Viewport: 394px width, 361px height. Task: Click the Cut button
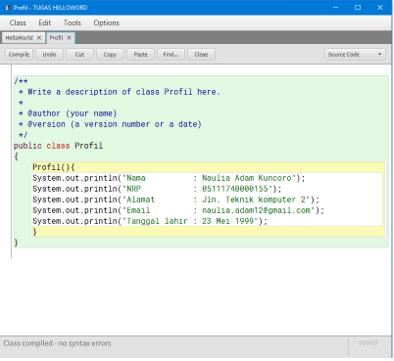pos(80,54)
